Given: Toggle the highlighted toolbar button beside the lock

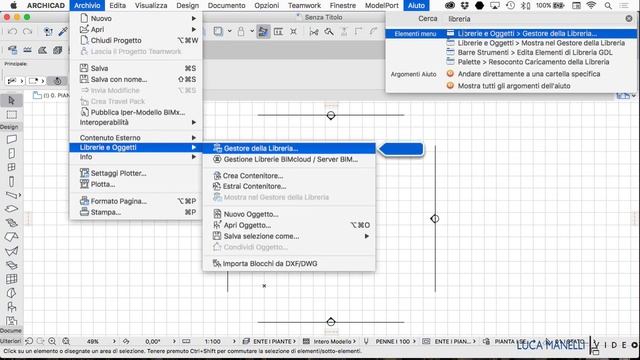Looking at the screenshot, I should (263, 31).
